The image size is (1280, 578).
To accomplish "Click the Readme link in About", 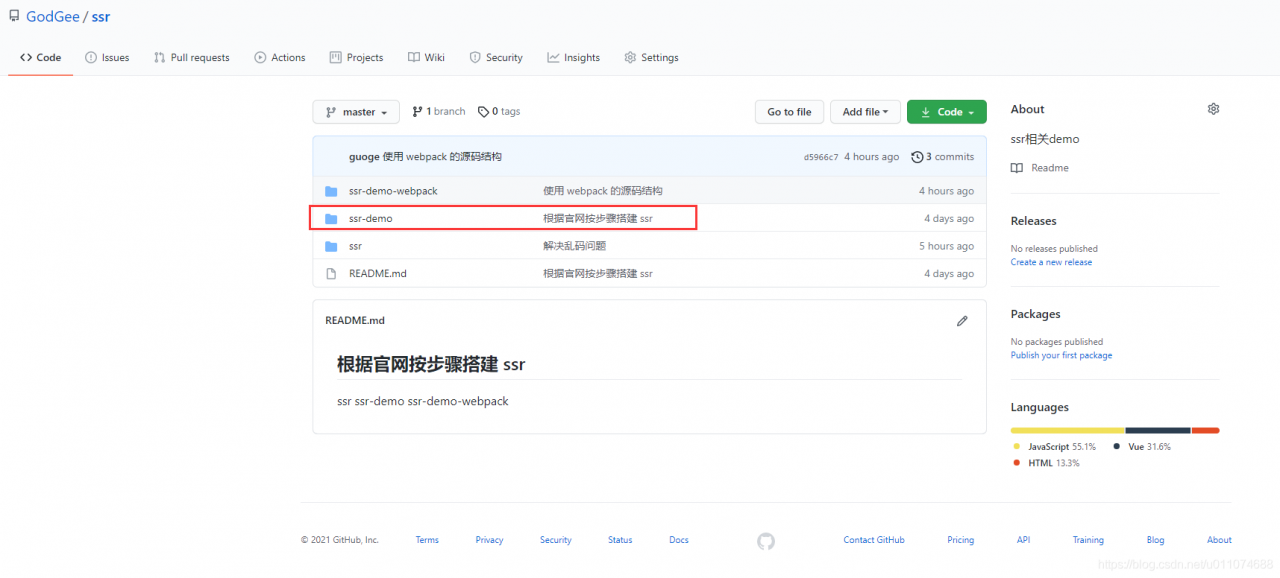I will (1040, 168).
